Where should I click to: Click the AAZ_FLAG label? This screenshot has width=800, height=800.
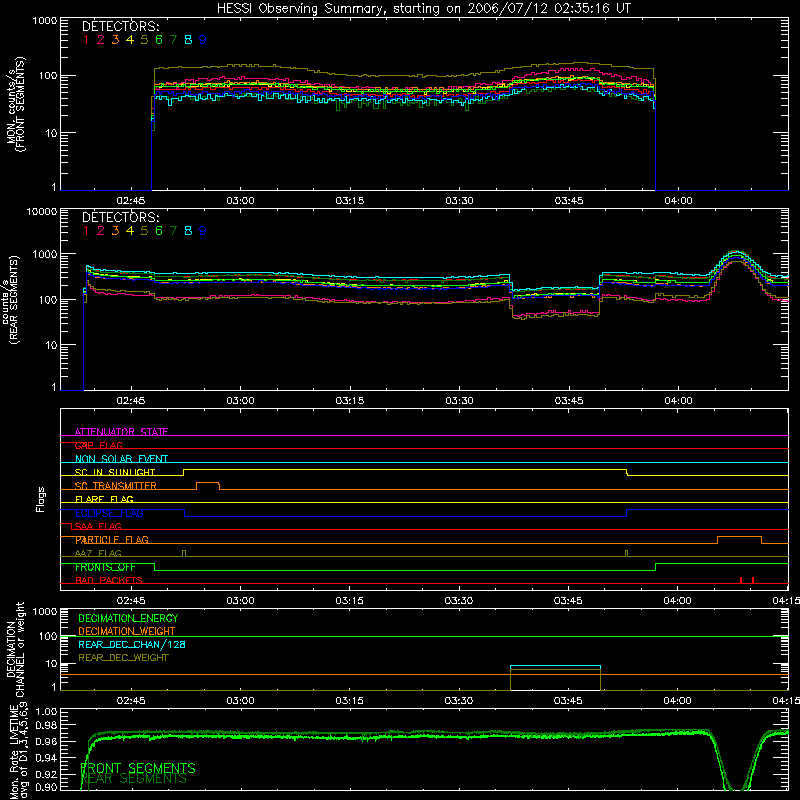coord(98,553)
